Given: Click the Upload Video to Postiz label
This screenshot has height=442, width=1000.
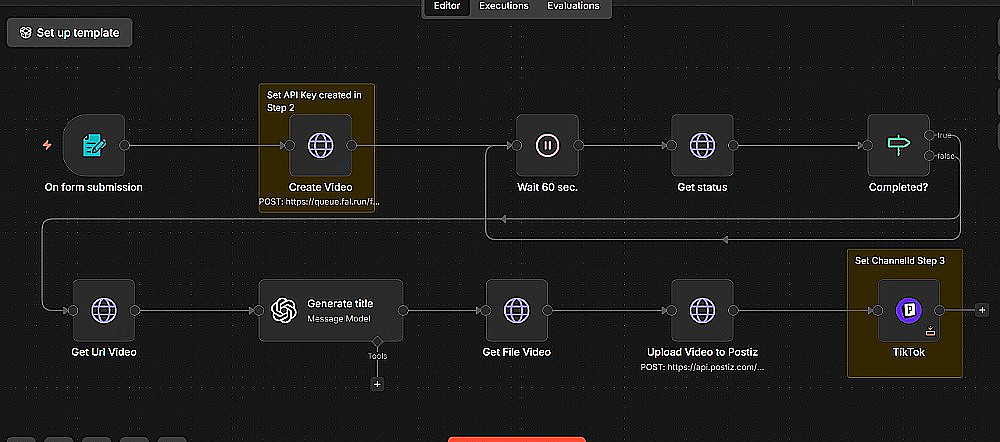Looking at the screenshot, I should (x=702, y=352).
